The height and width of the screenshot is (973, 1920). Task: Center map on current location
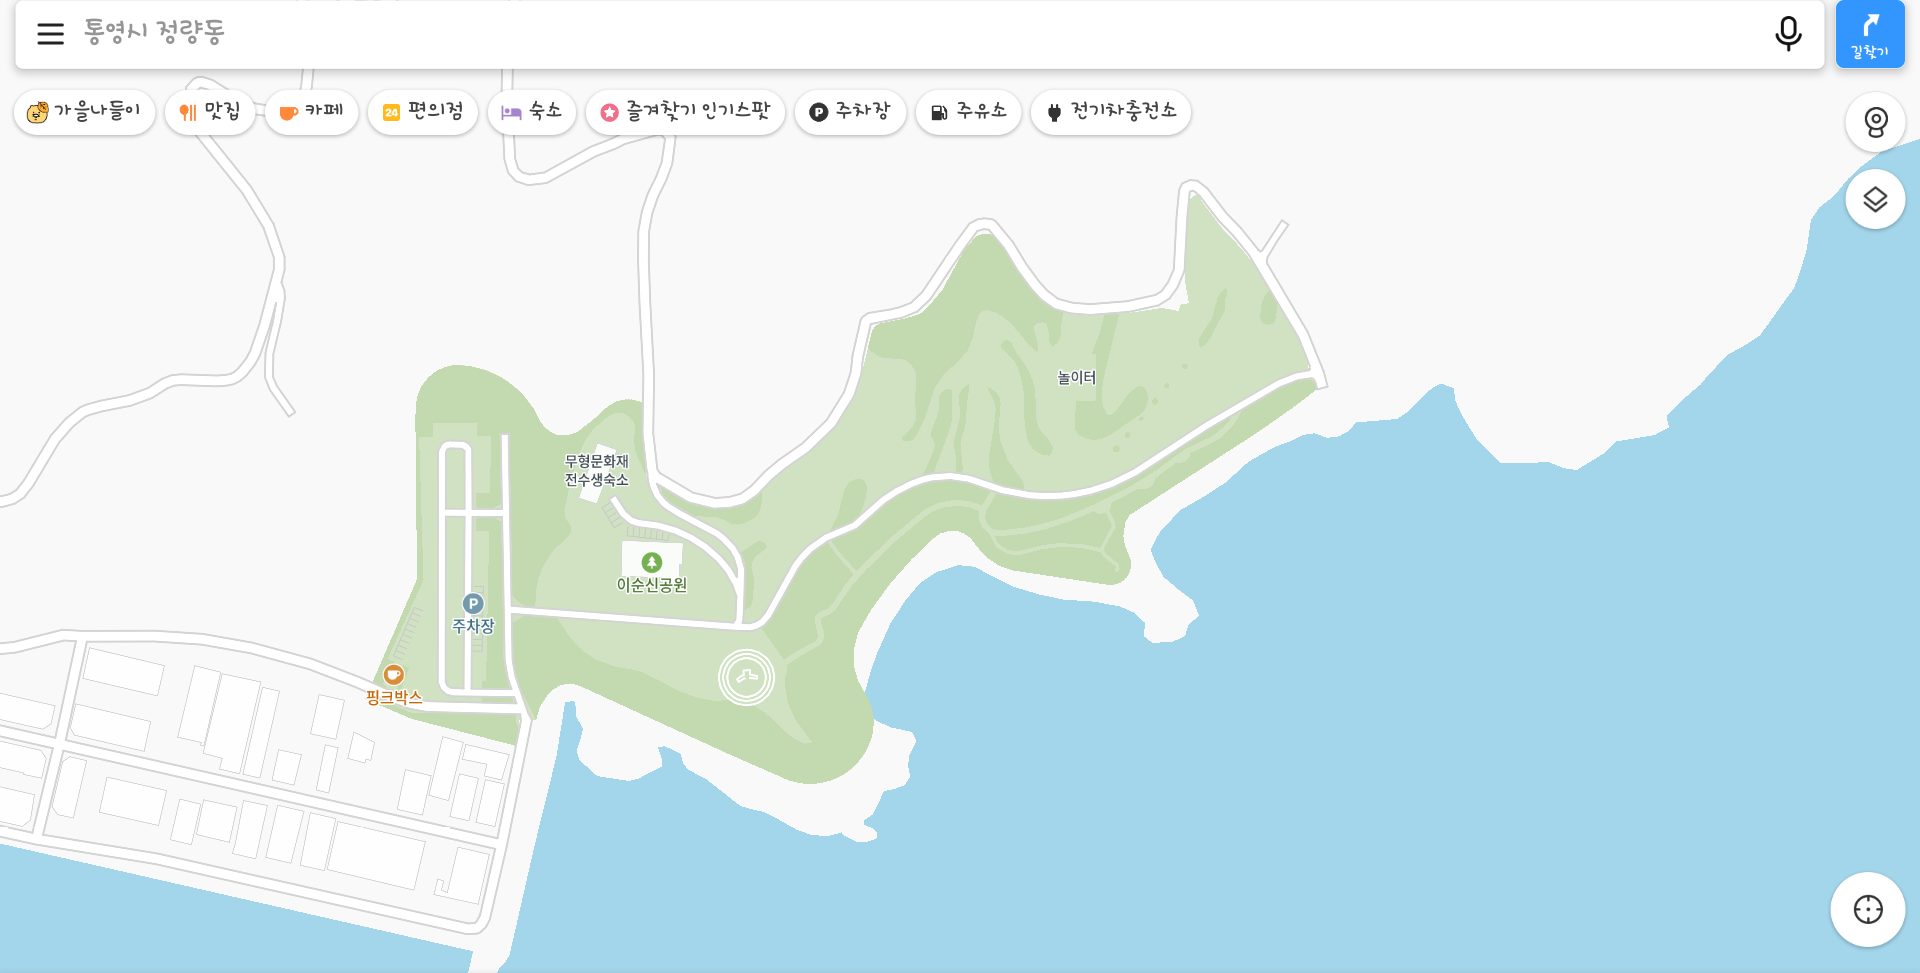pos(1868,909)
